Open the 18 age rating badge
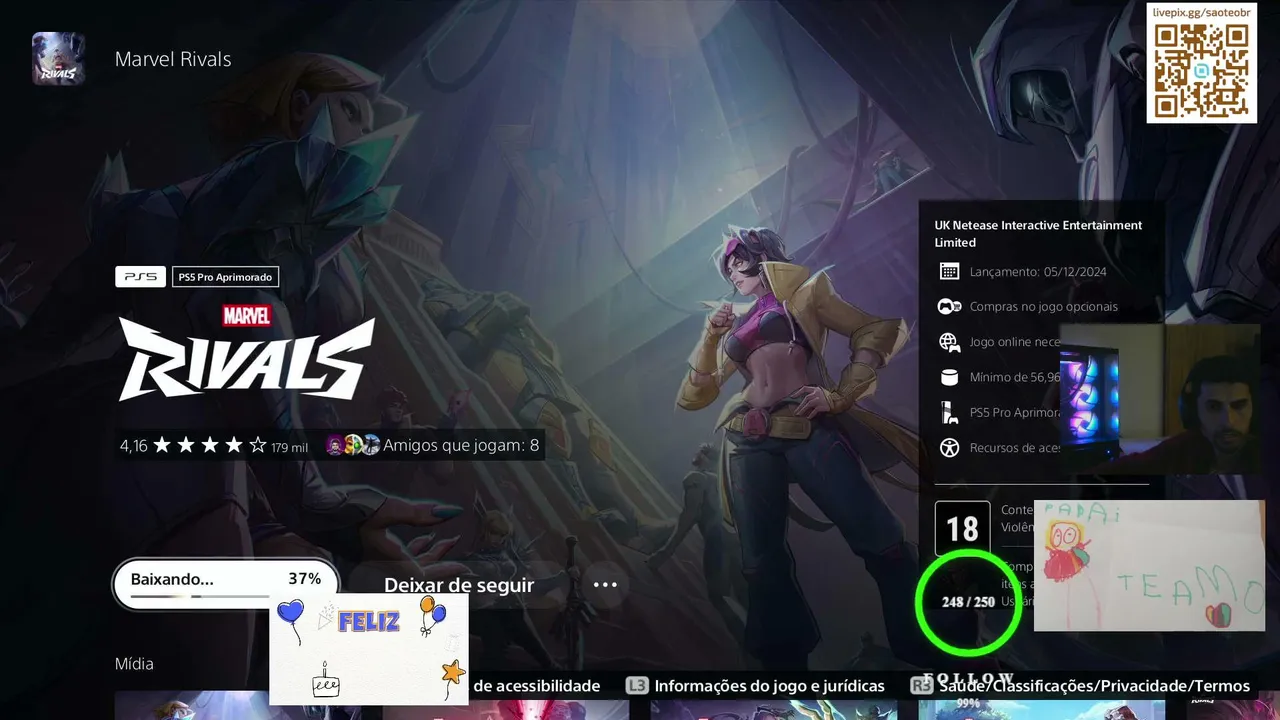Viewport: 1280px width, 720px height. point(962,528)
